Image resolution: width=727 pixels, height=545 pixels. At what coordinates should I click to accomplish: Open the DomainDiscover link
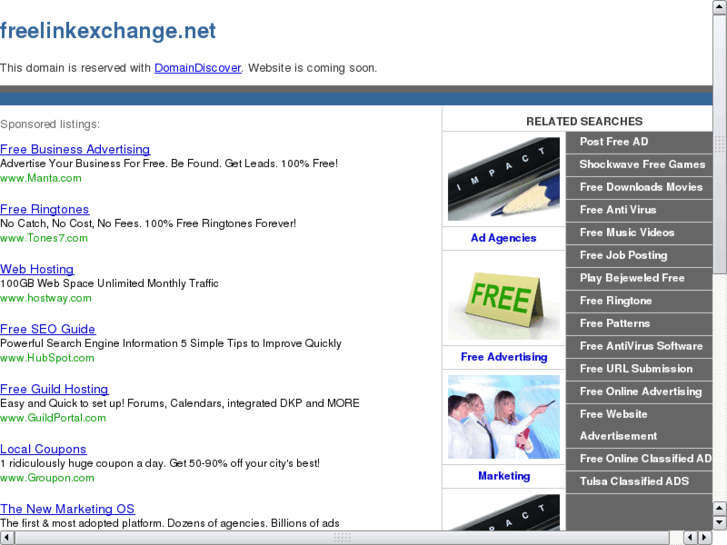[x=198, y=68]
